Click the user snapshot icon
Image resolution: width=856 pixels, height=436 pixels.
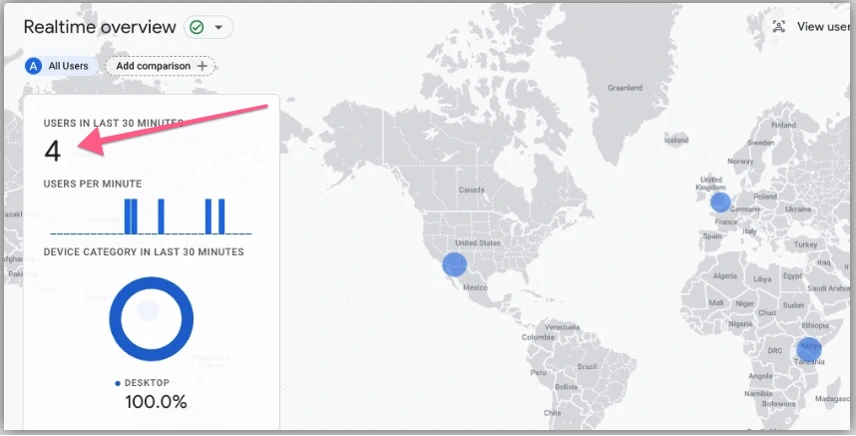click(779, 26)
